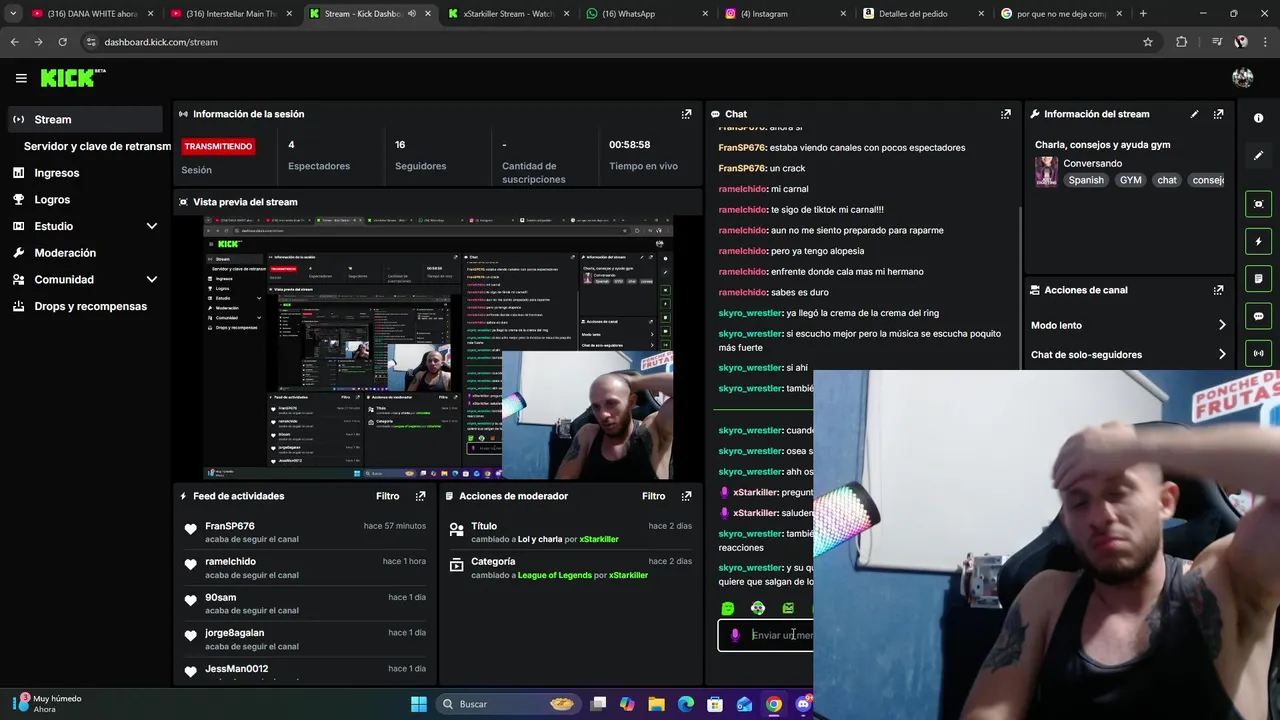Click the purple microphone icon in chat input
1280x720 pixels.
[735, 635]
